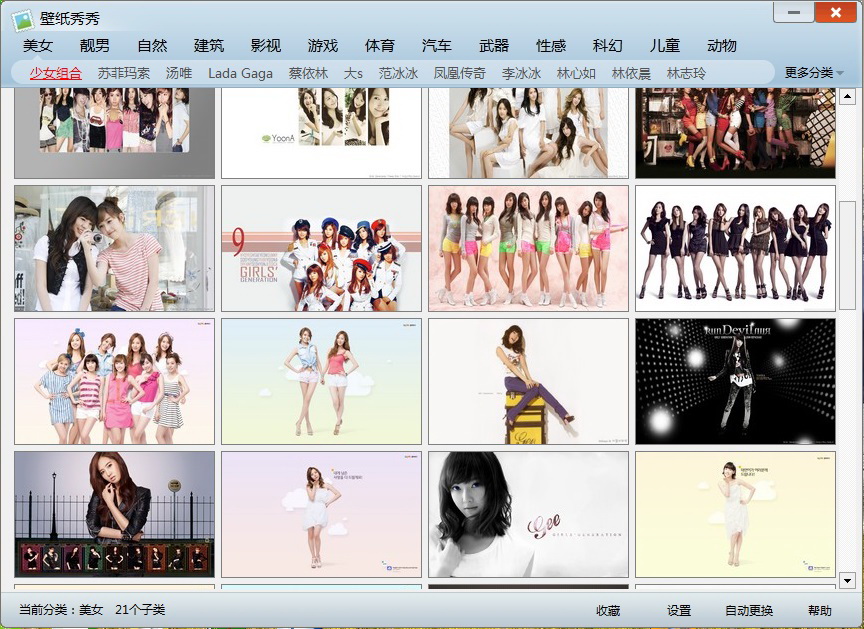This screenshot has height=629, width=864.
Task: Open the 苏菲玛索 subcategory
Action: coord(123,73)
